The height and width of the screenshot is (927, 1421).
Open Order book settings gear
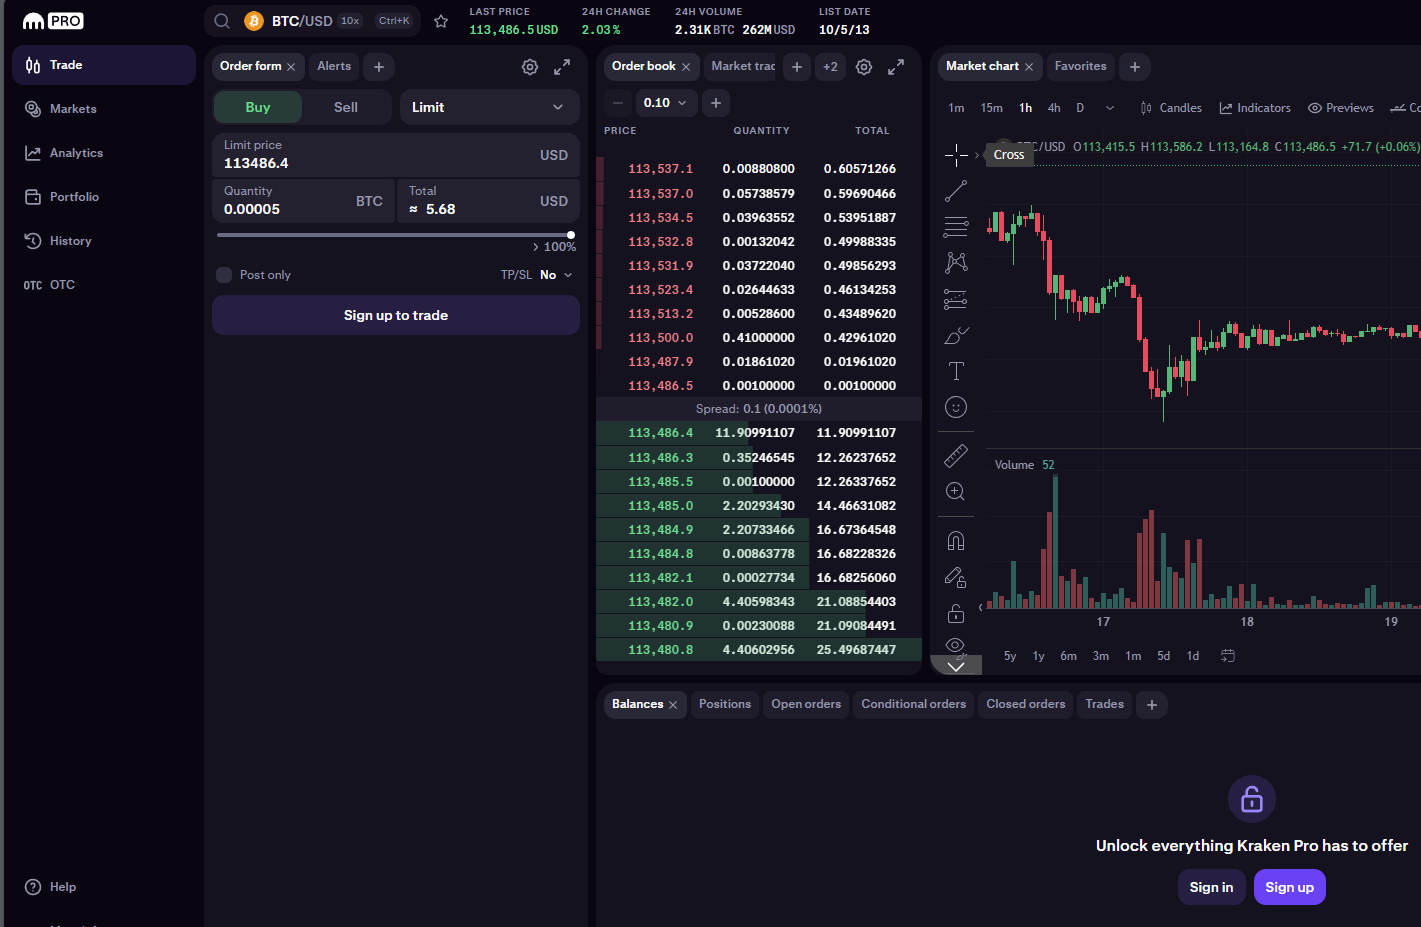[864, 67]
